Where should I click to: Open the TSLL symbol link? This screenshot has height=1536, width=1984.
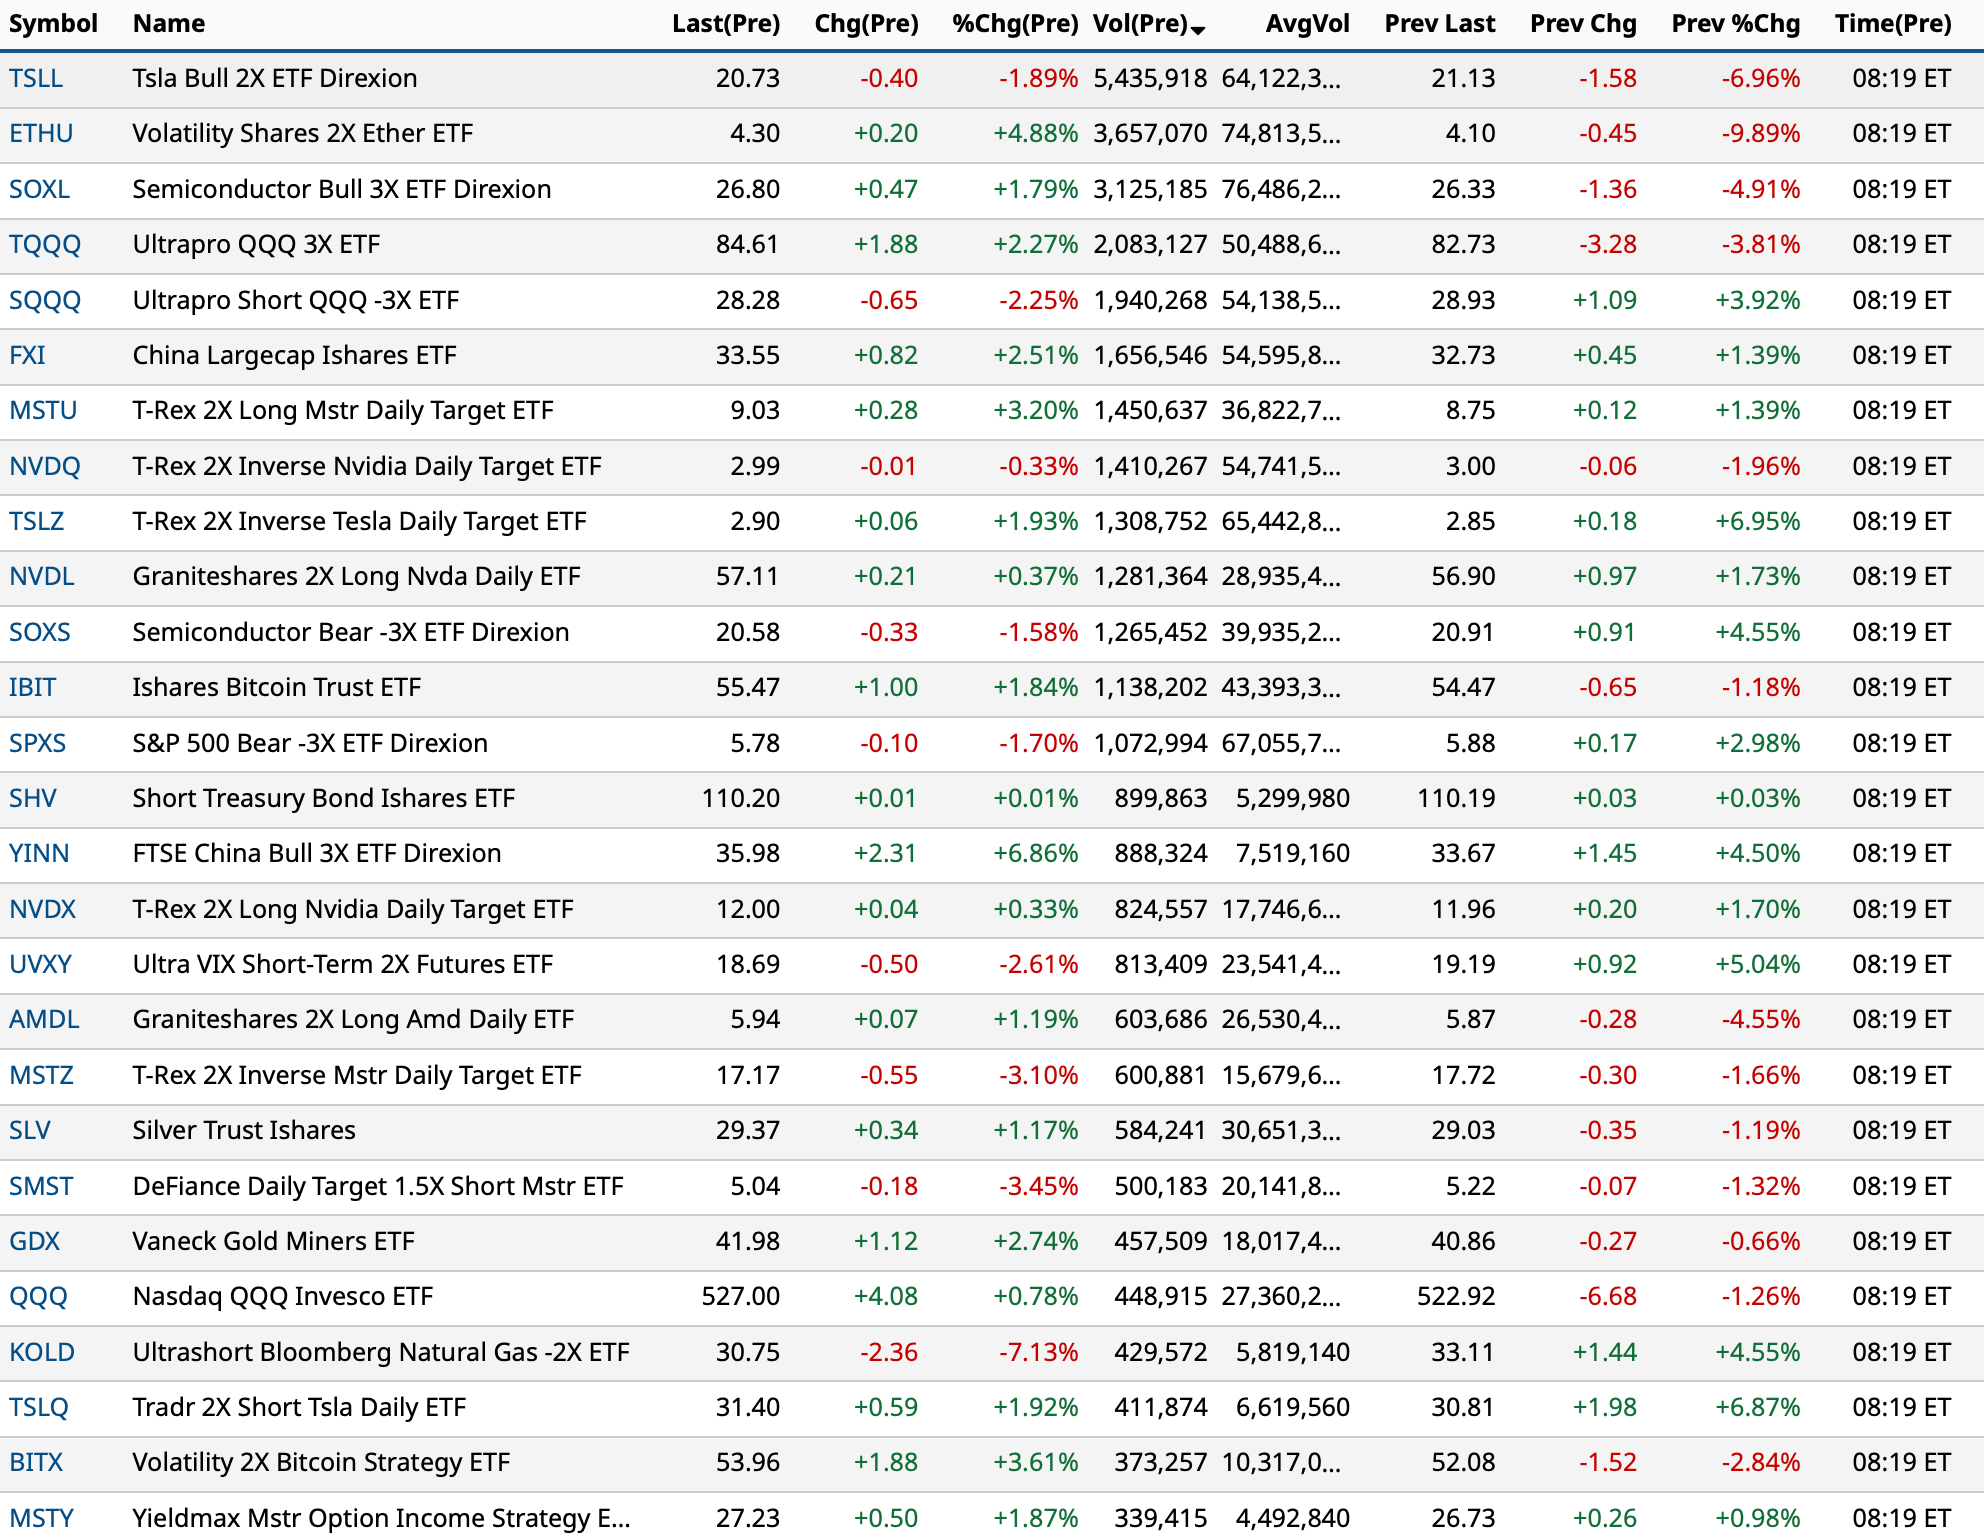tap(36, 79)
